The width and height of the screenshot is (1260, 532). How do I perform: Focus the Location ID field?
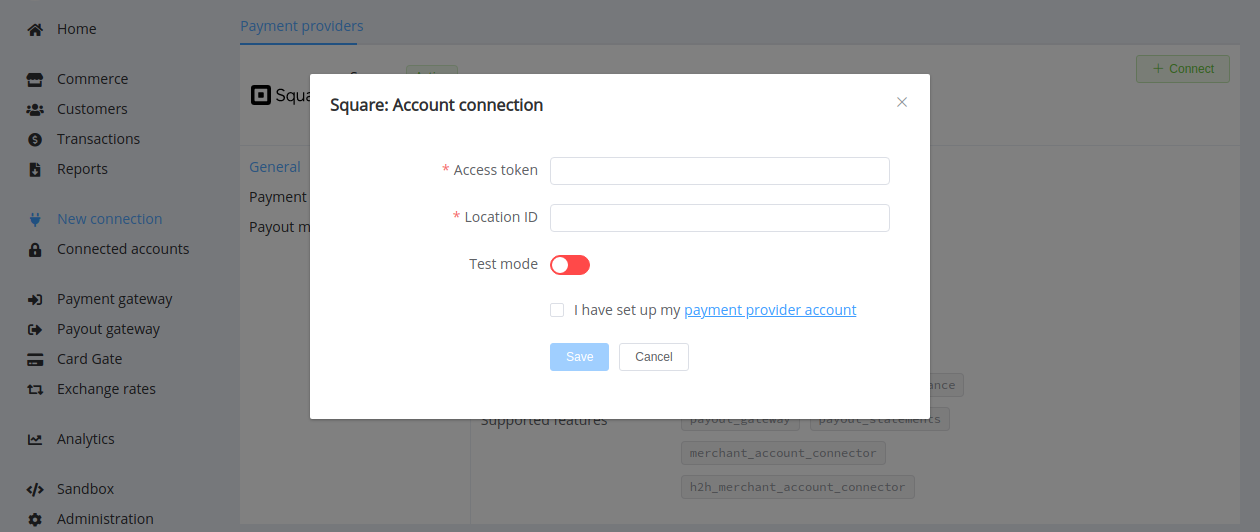click(720, 218)
